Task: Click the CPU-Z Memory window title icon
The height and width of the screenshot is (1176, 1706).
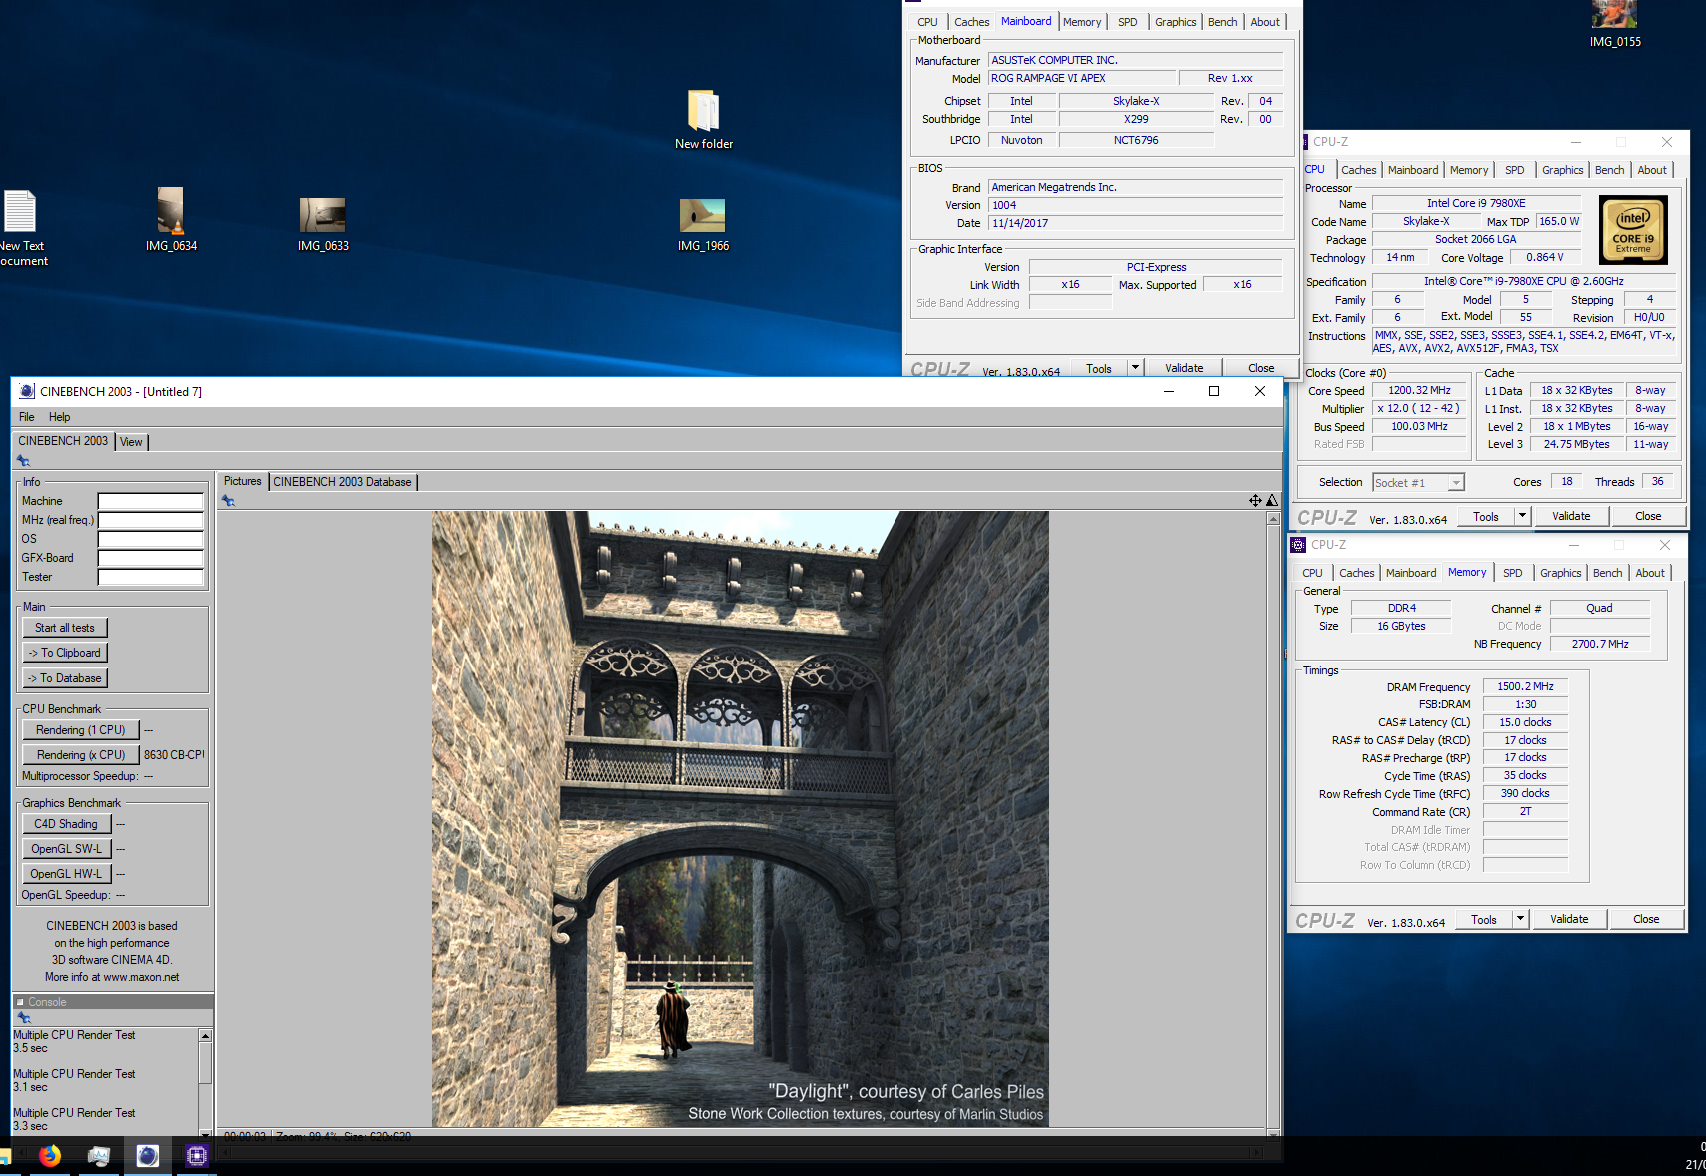Action: (x=1298, y=545)
